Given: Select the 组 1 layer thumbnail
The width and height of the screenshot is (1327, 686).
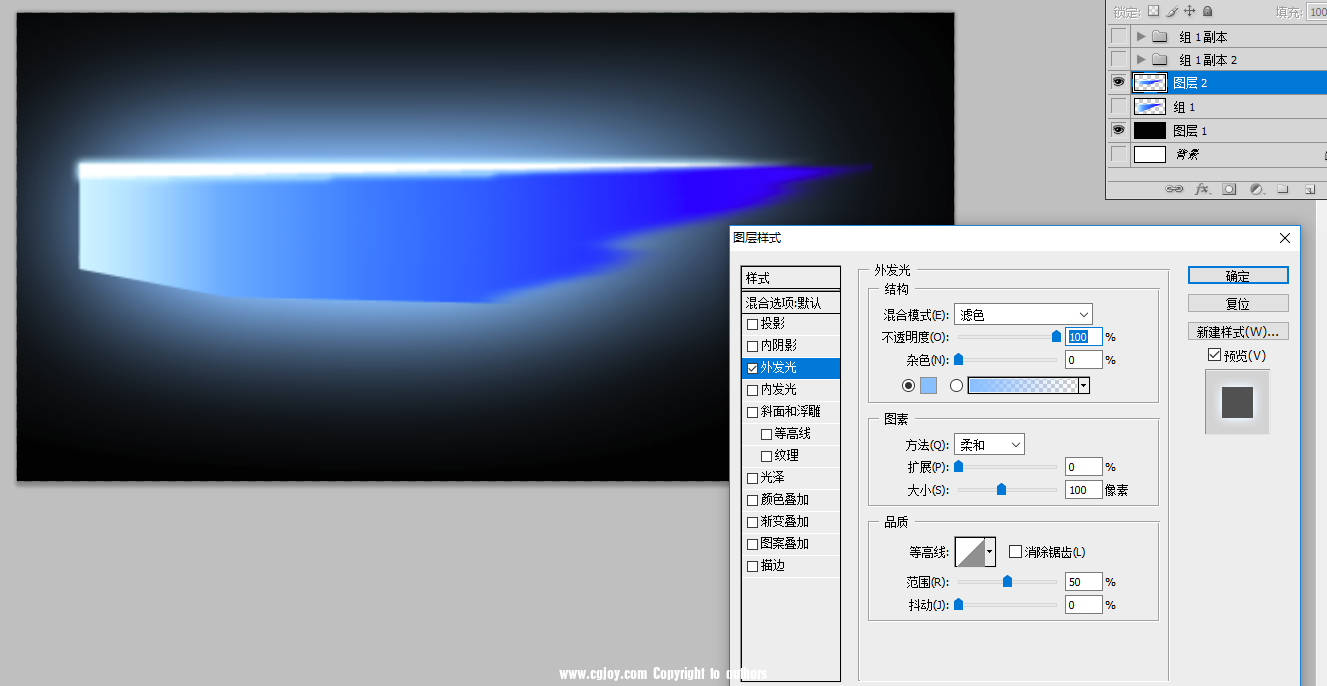Looking at the screenshot, I should point(1150,106).
